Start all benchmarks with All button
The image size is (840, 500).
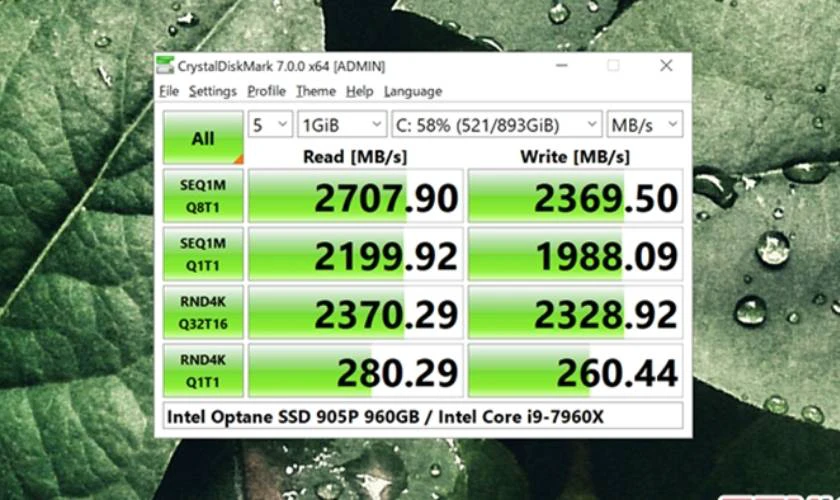[x=203, y=138]
